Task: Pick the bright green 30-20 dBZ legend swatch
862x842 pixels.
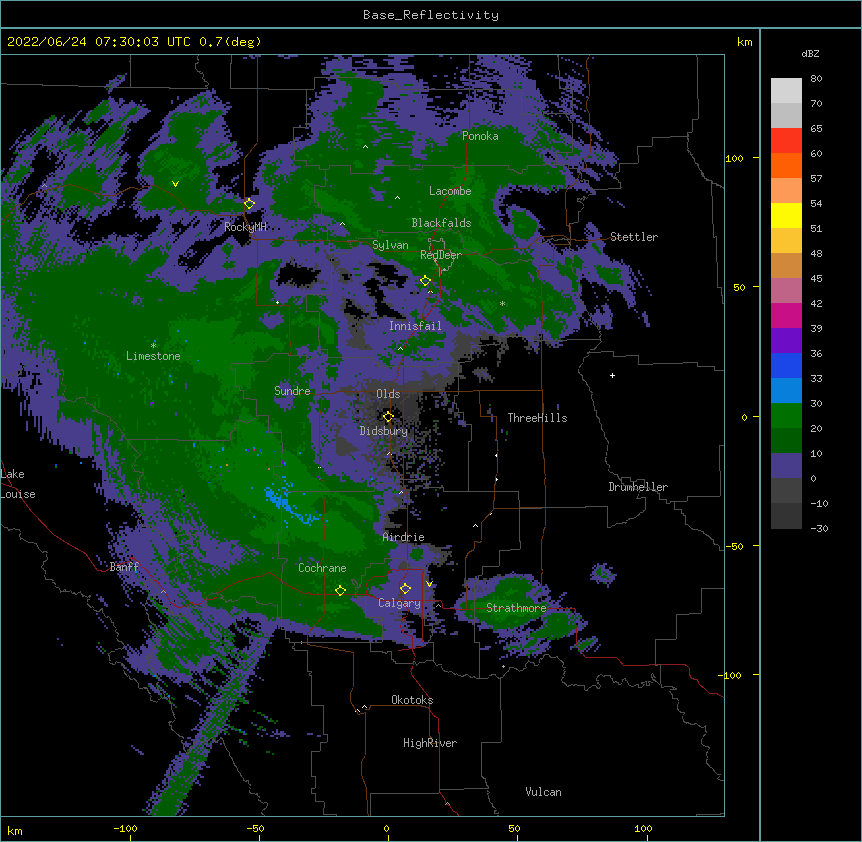Action: pos(786,416)
